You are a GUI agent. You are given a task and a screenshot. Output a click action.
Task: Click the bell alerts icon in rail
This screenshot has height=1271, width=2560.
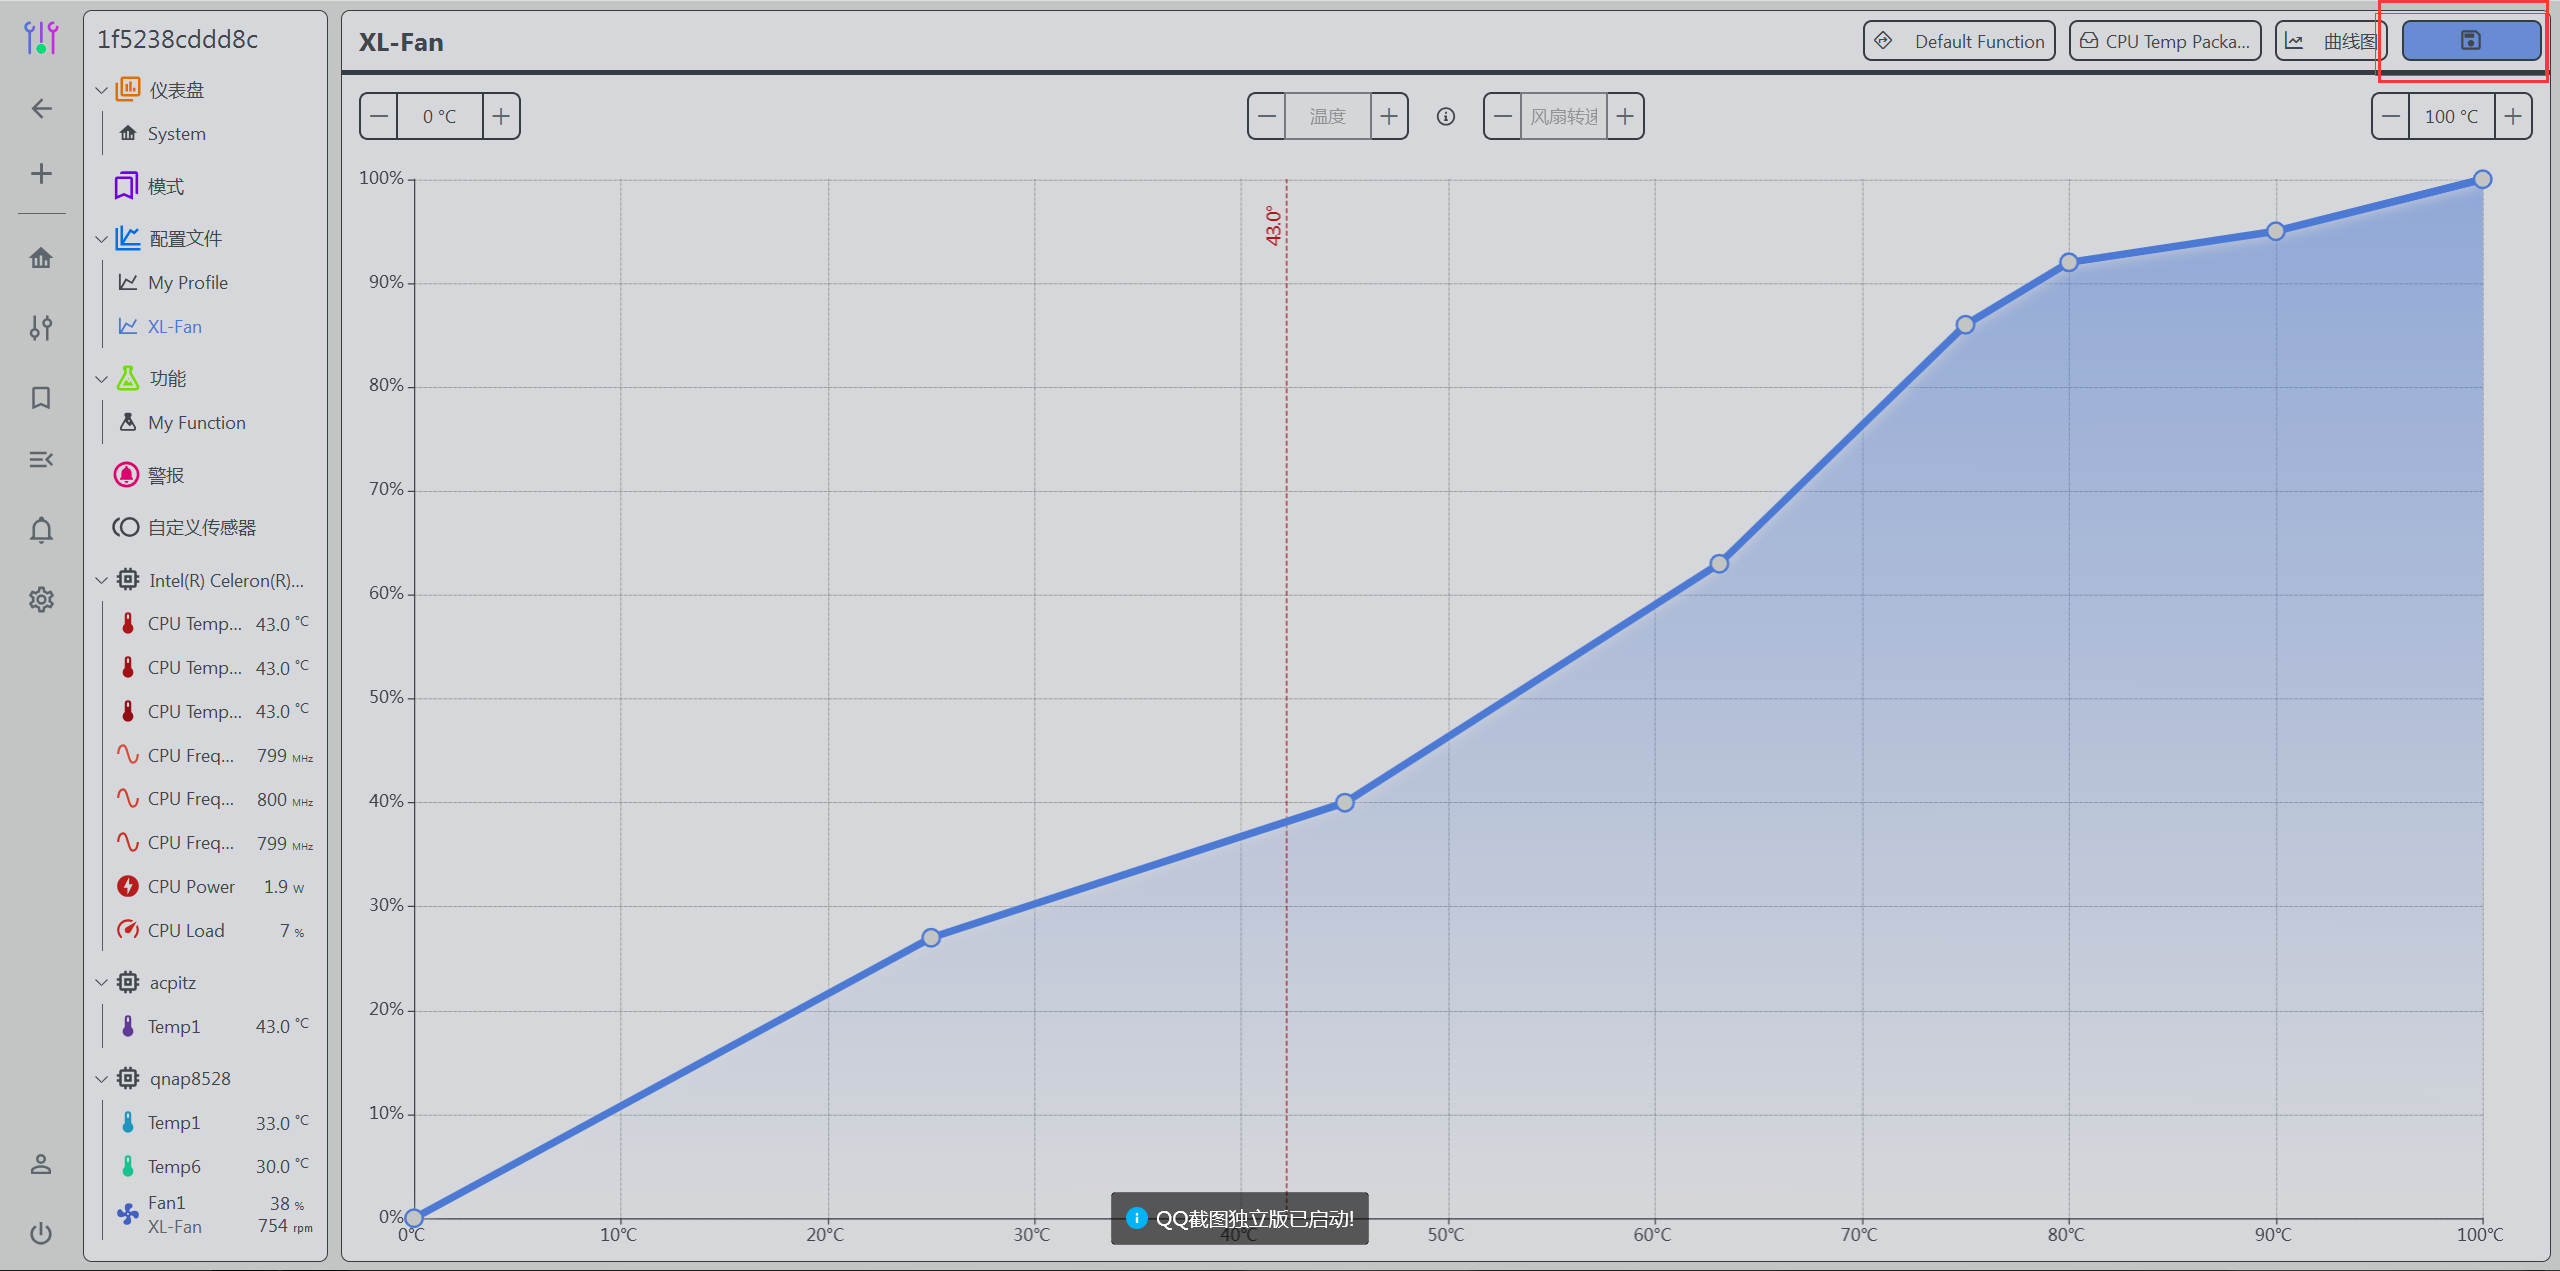tap(41, 530)
